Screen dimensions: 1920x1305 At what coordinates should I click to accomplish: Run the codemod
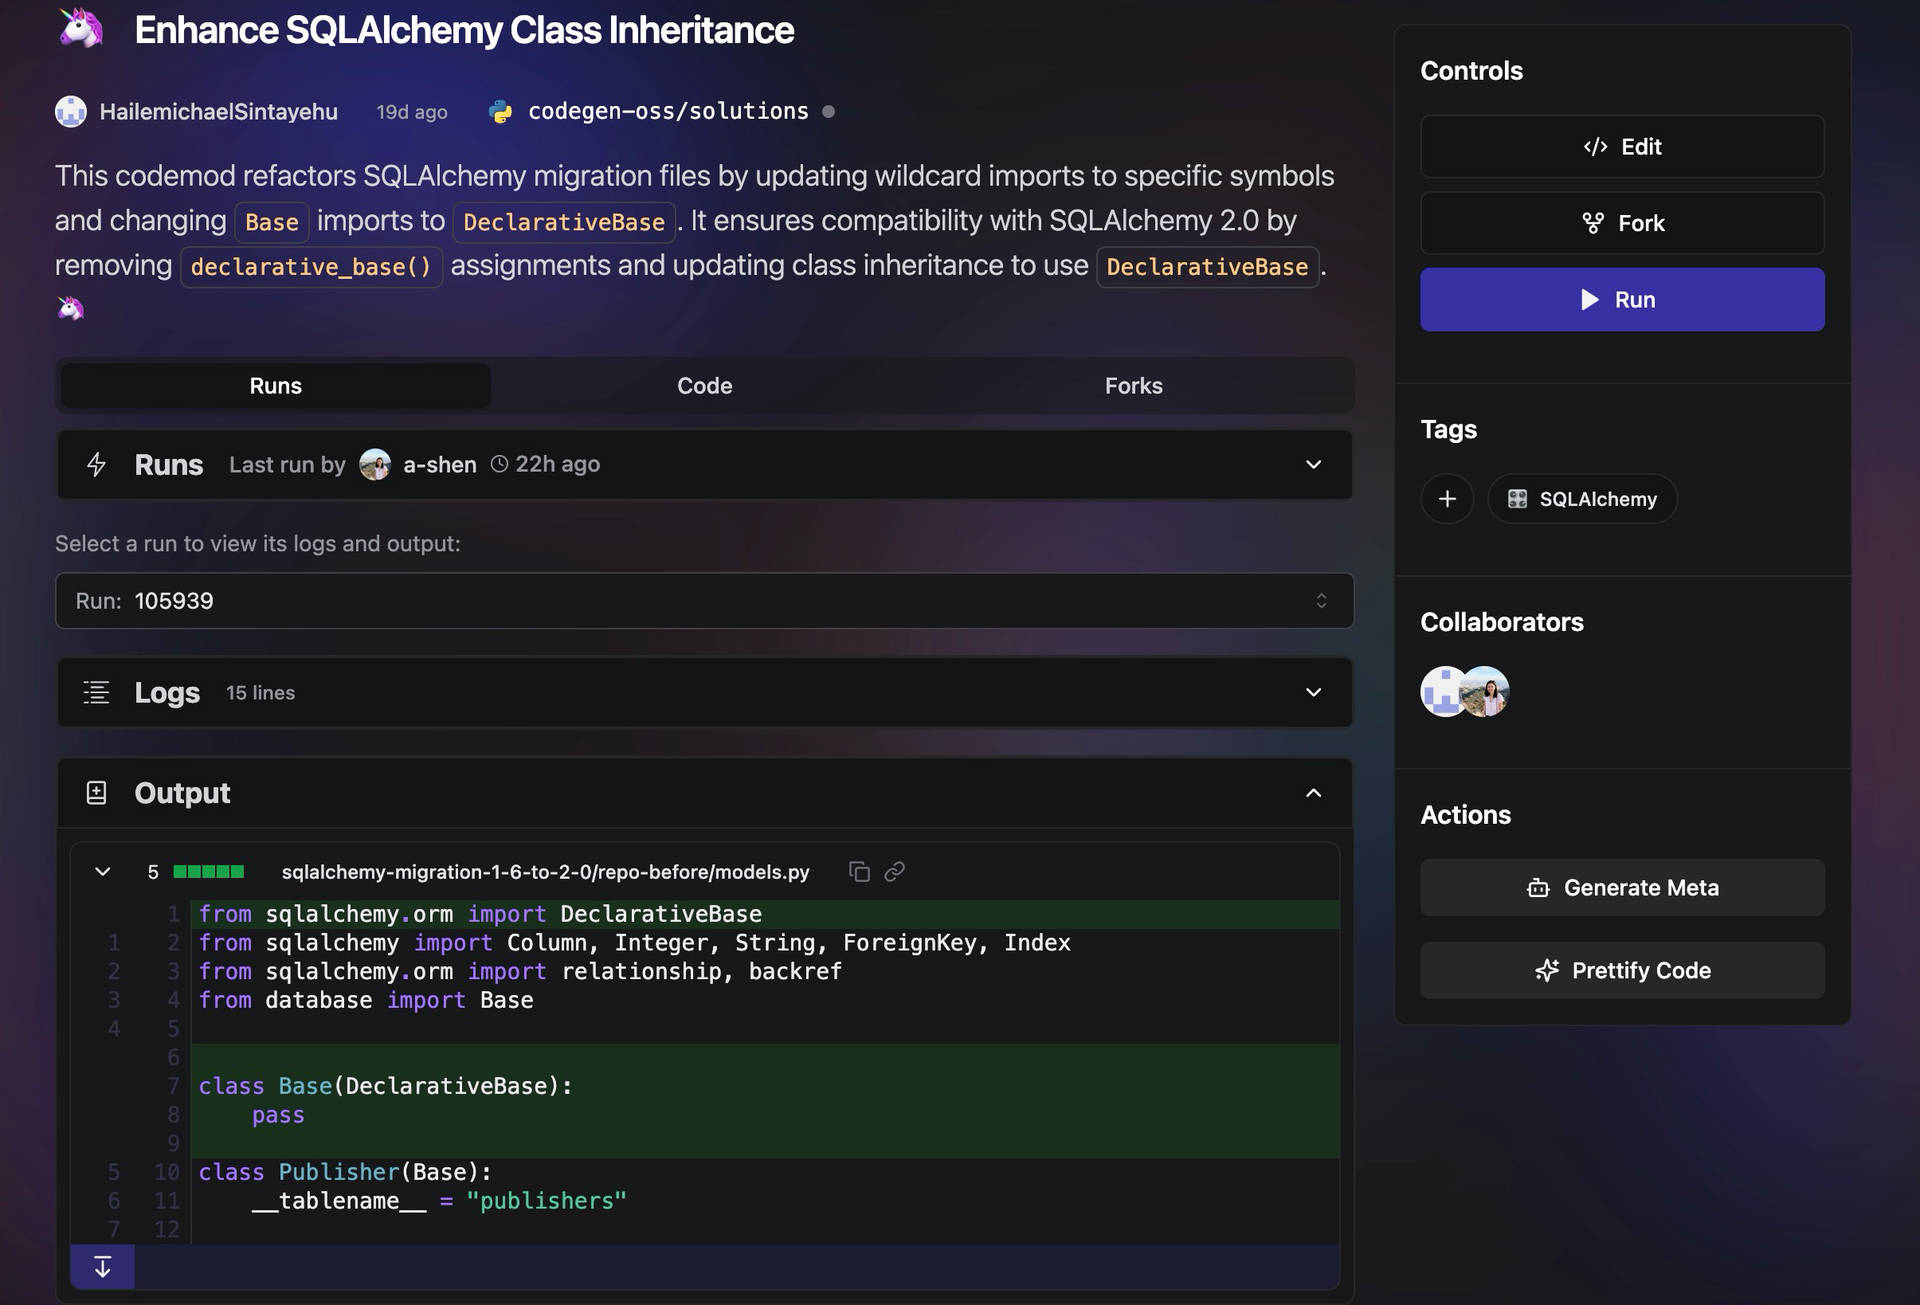tap(1622, 299)
